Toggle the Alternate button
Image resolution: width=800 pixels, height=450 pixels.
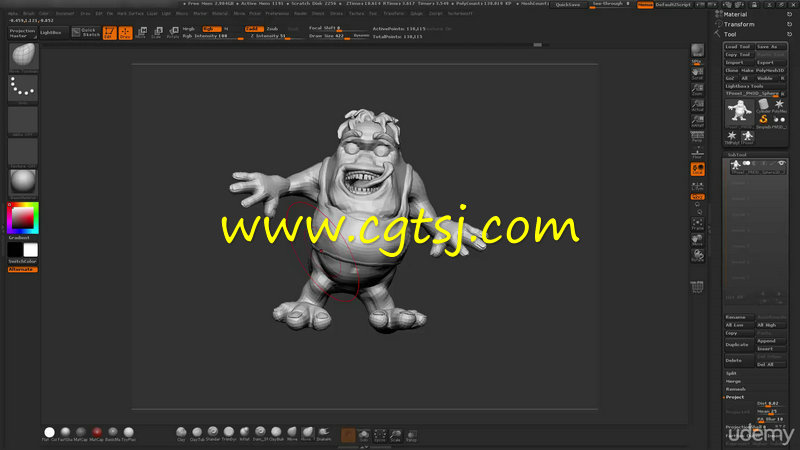point(23,269)
